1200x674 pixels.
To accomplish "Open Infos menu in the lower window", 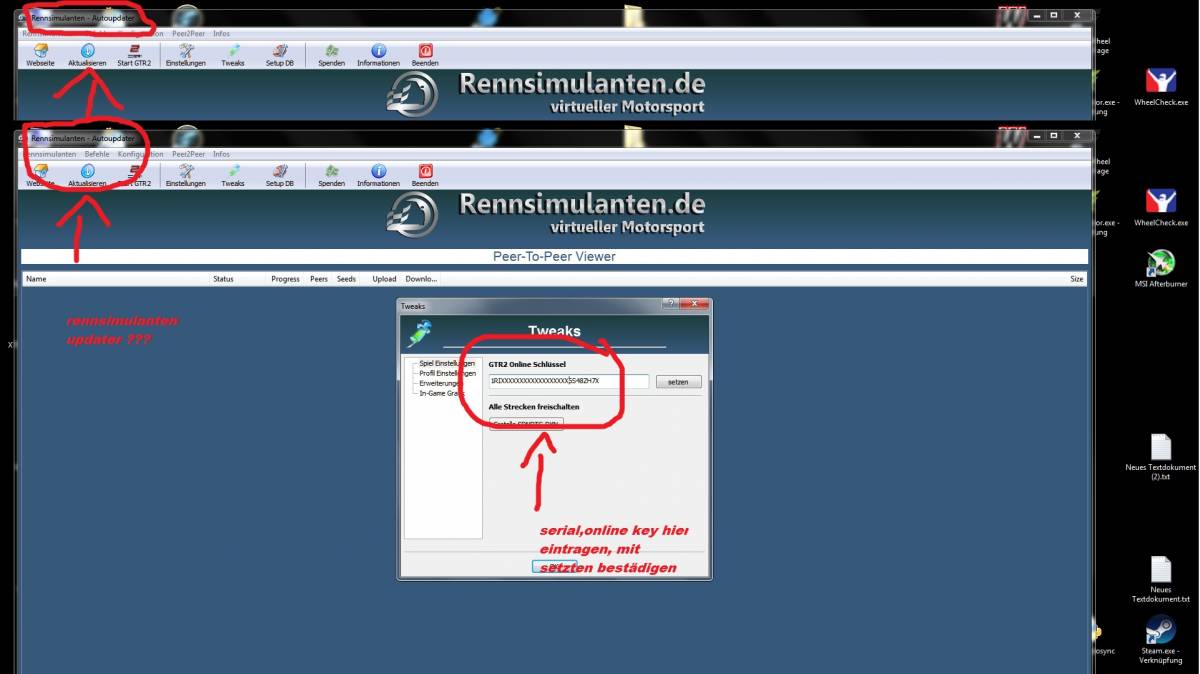I will 221,154.
